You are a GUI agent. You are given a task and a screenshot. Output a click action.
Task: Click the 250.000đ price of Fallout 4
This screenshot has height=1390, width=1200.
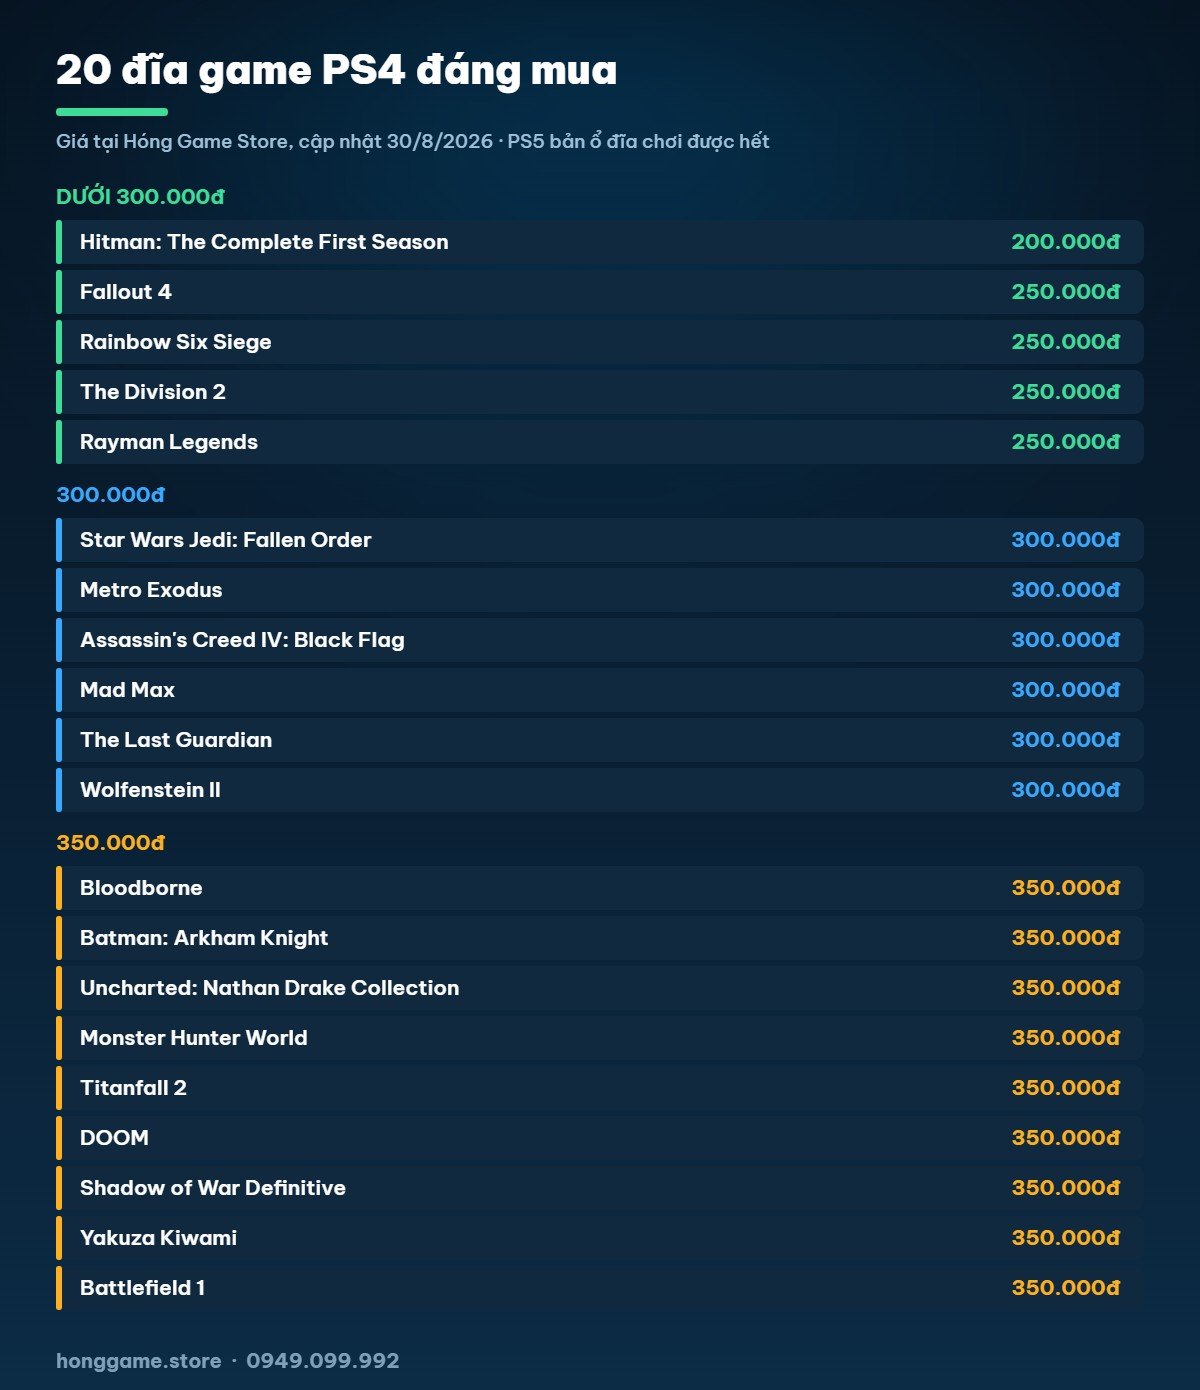1065,292
